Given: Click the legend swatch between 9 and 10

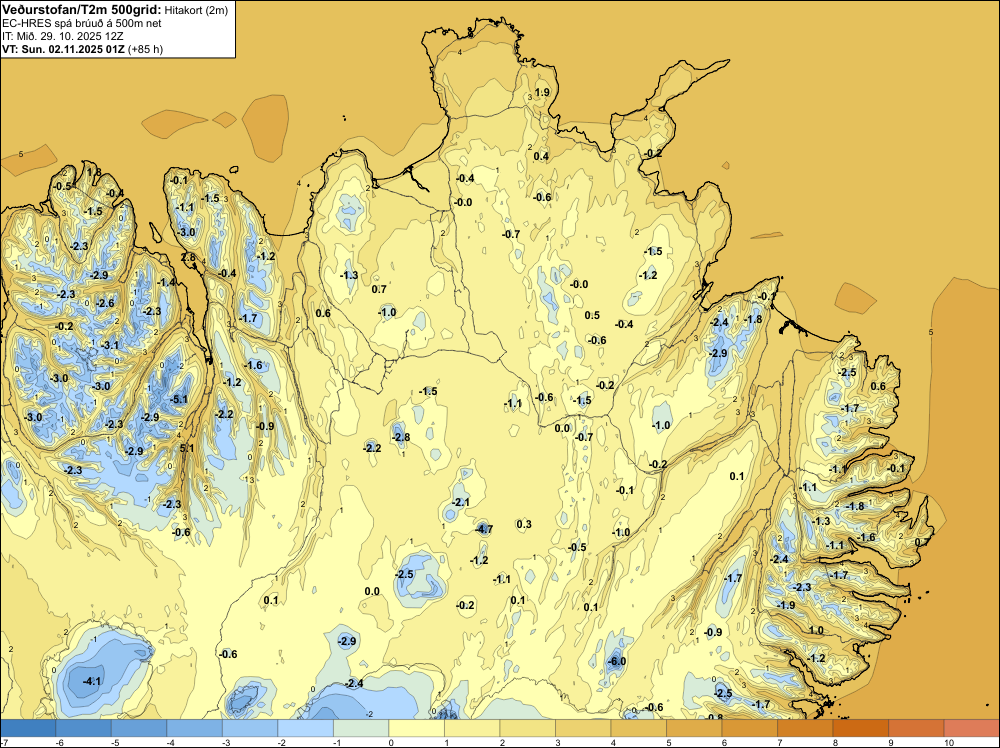Looking at the screenshot, I should pyautogui.click(x=916, y=728).
